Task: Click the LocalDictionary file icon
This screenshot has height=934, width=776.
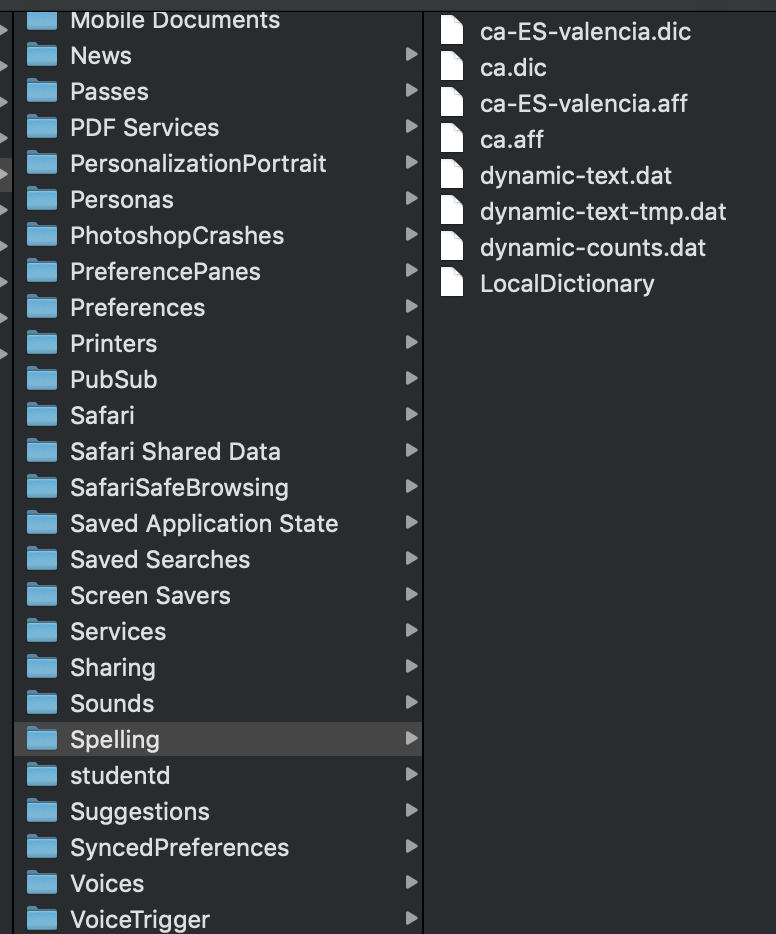Action: point(453,284)
